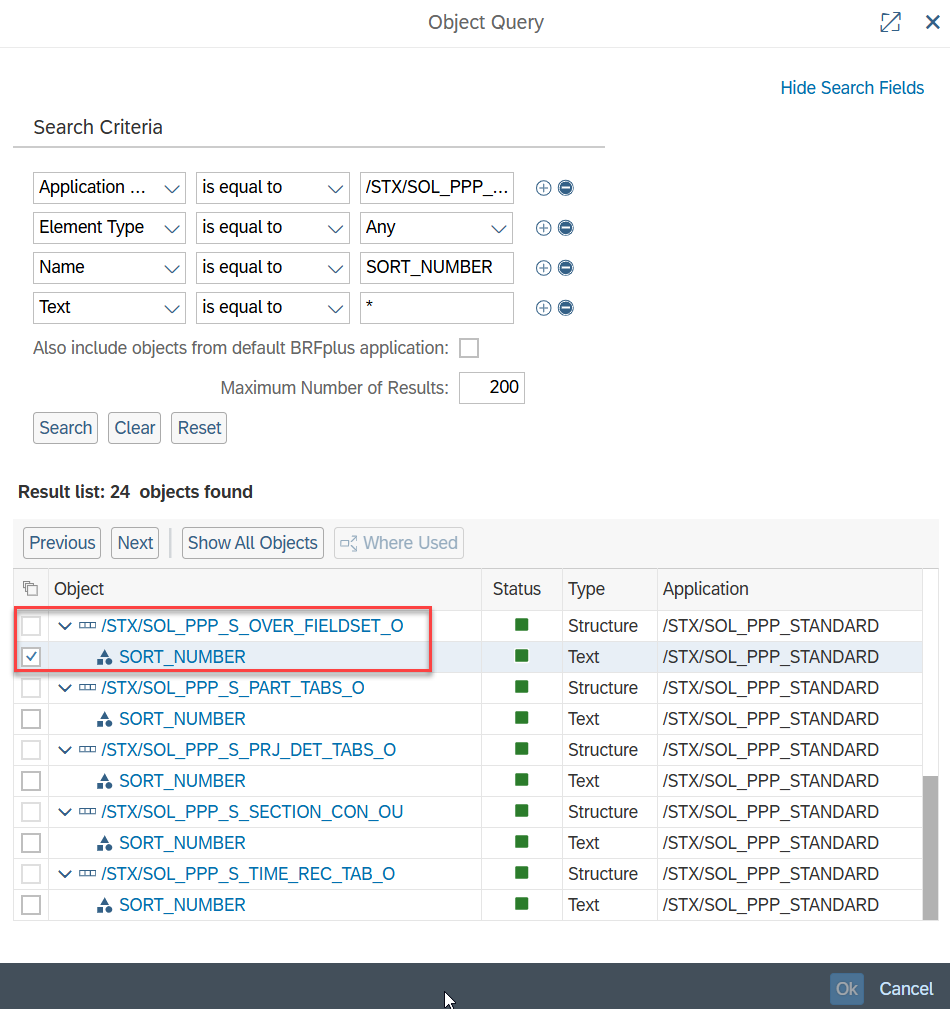Enable including objects from default BRFplus application
The width and height of the screenshot is (950, 1009).
coord(468,348)
